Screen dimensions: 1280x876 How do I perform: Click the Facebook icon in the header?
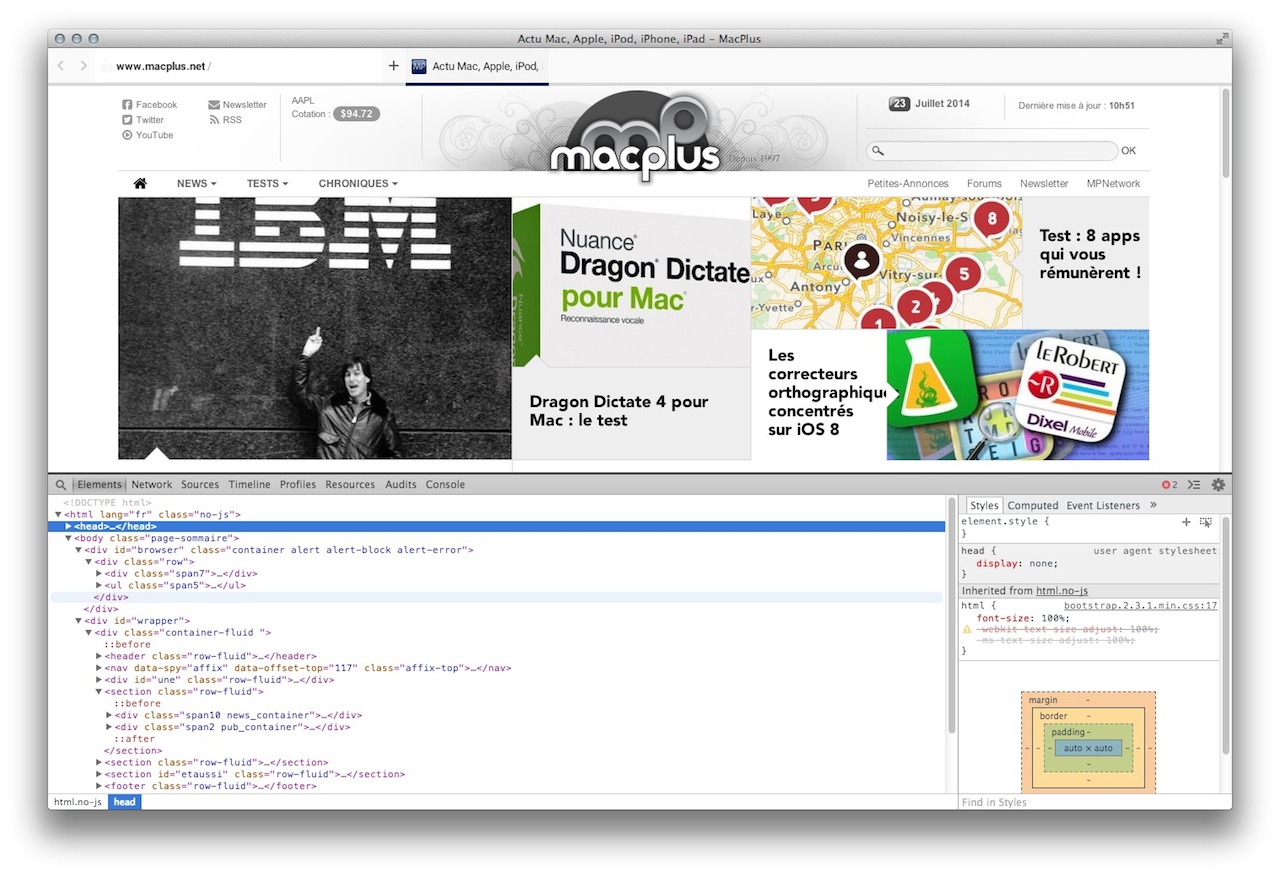coord(127,105)
